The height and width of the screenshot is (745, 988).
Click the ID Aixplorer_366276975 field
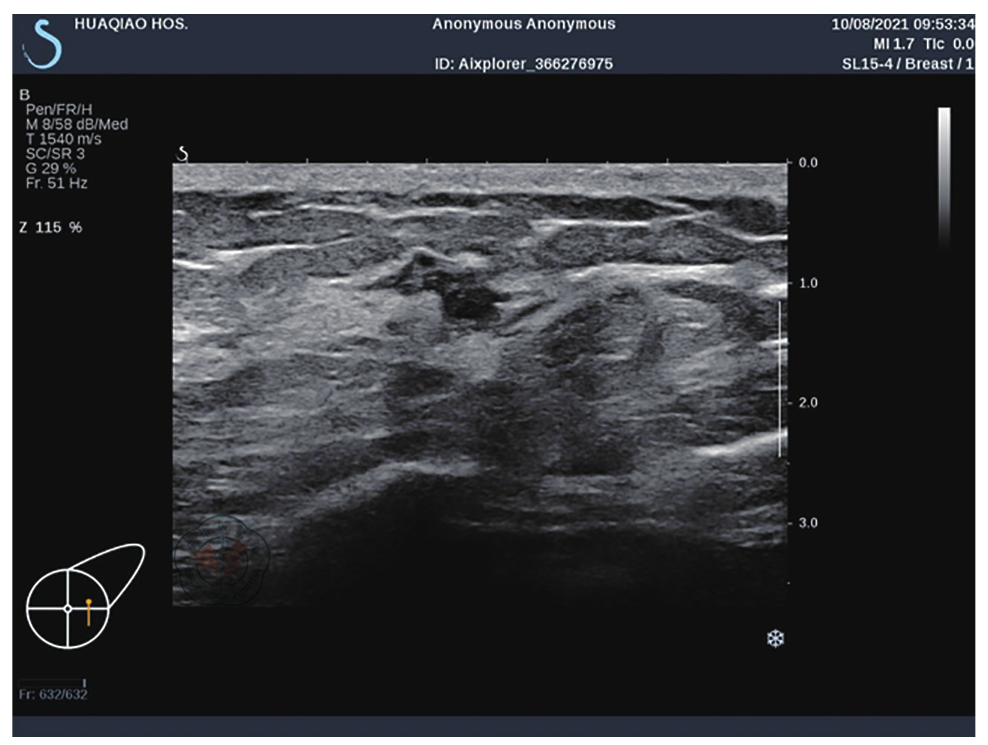tap(523, 64)
